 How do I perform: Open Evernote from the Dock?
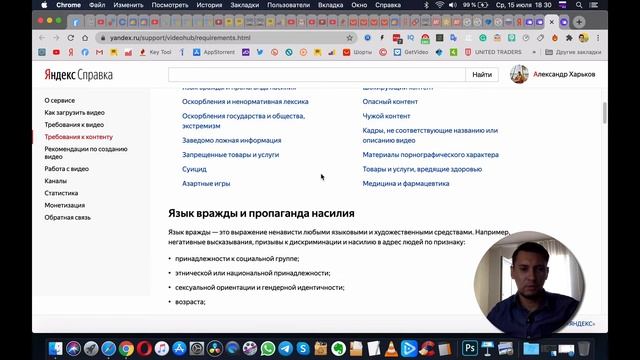point(338,349)
